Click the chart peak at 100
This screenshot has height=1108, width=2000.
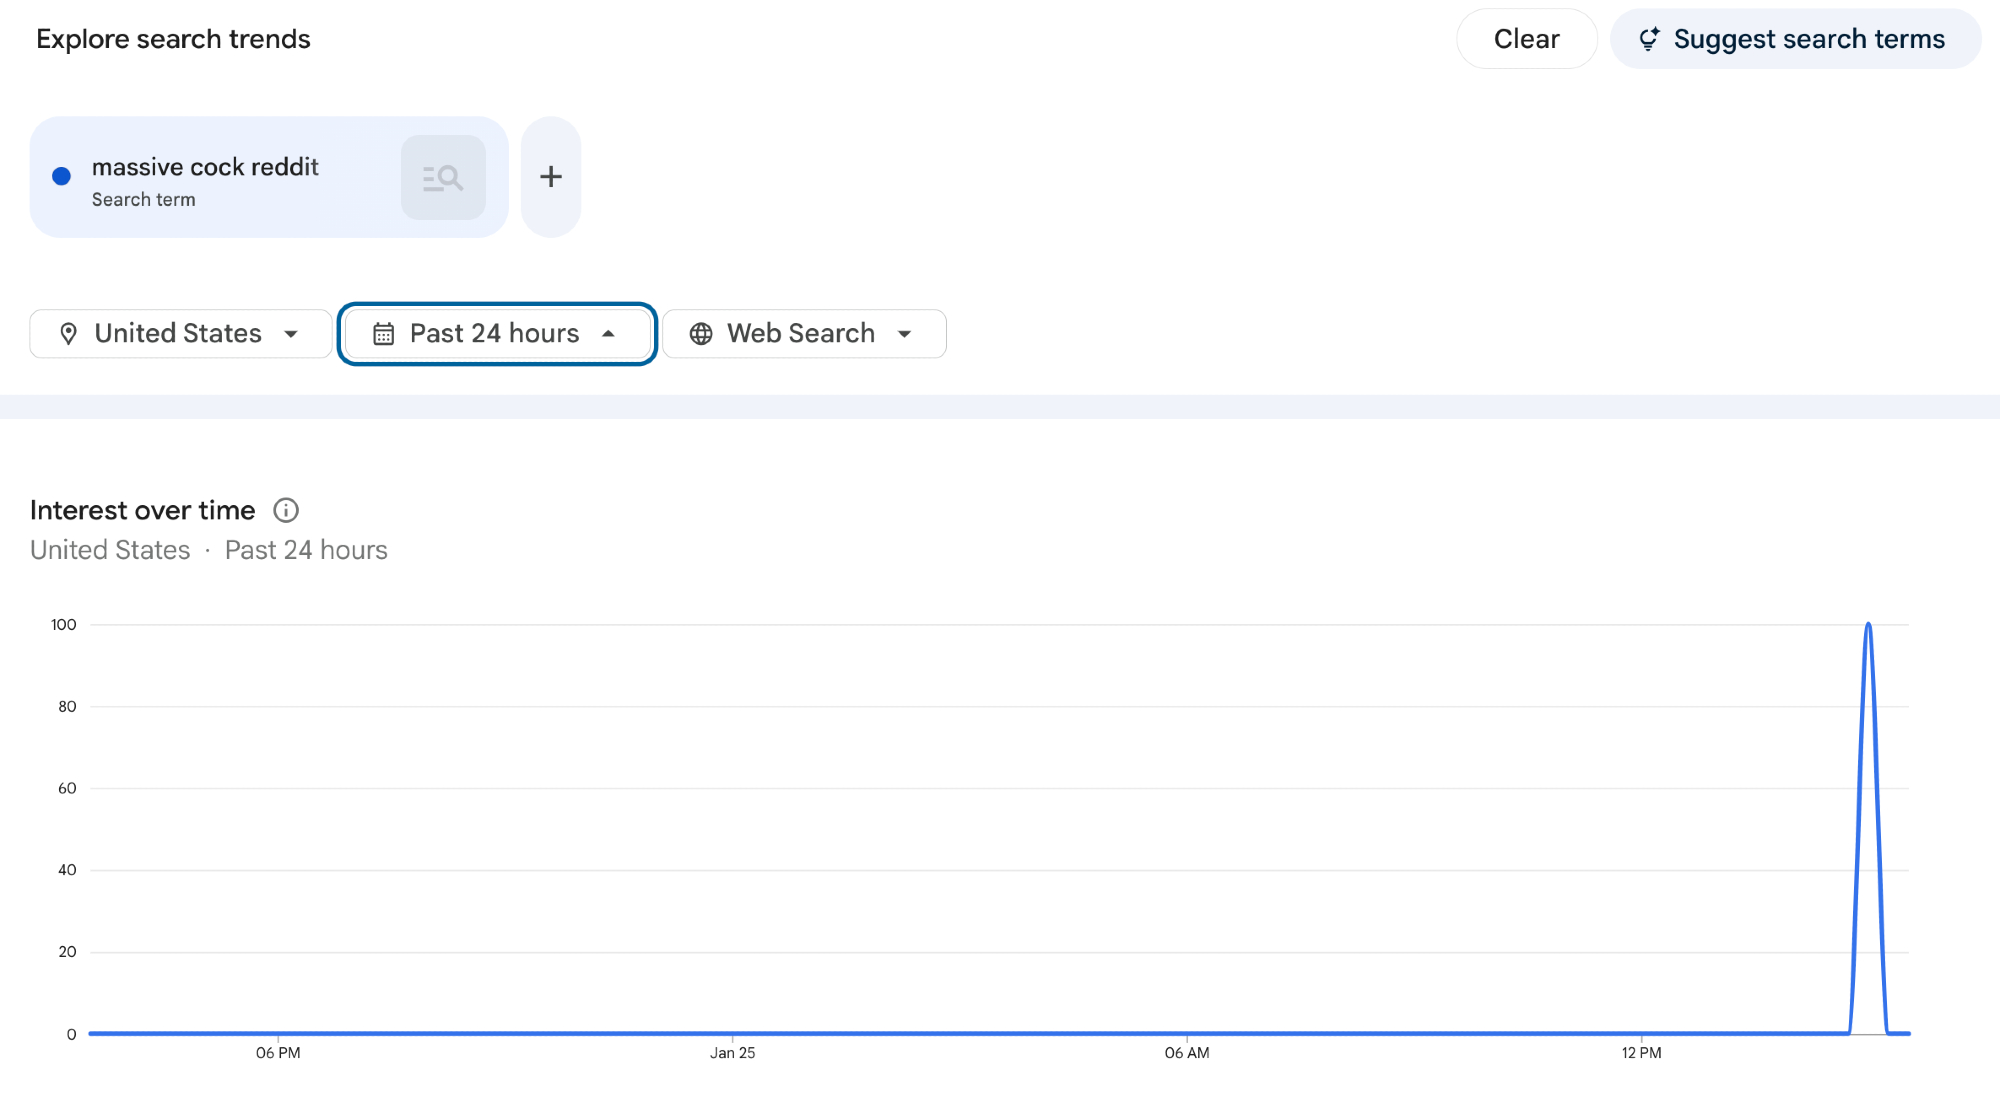point(1868,626)
